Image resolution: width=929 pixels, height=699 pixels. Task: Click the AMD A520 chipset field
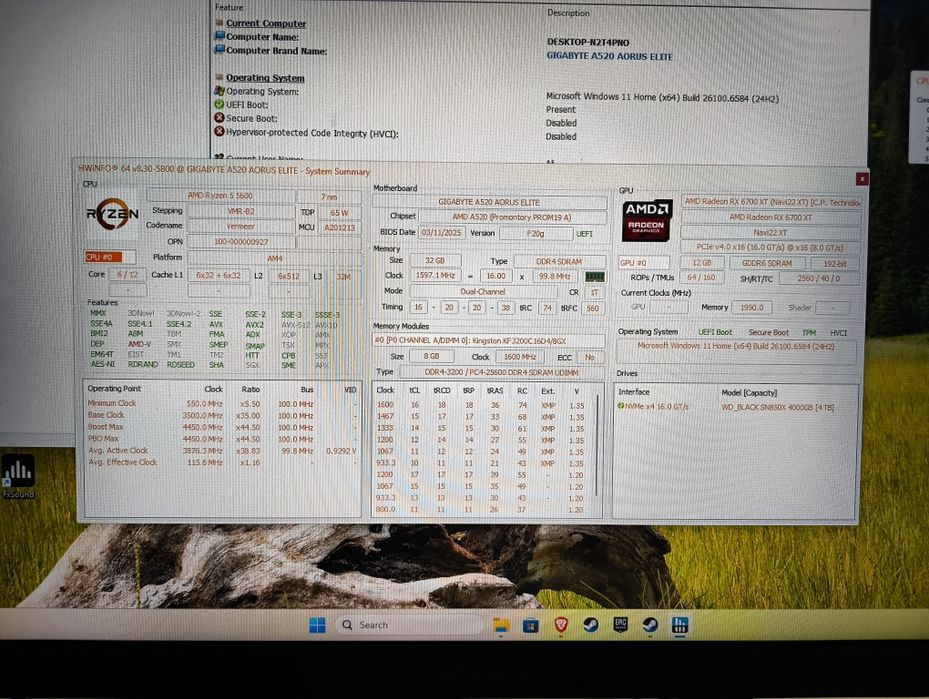coord(512,217)
